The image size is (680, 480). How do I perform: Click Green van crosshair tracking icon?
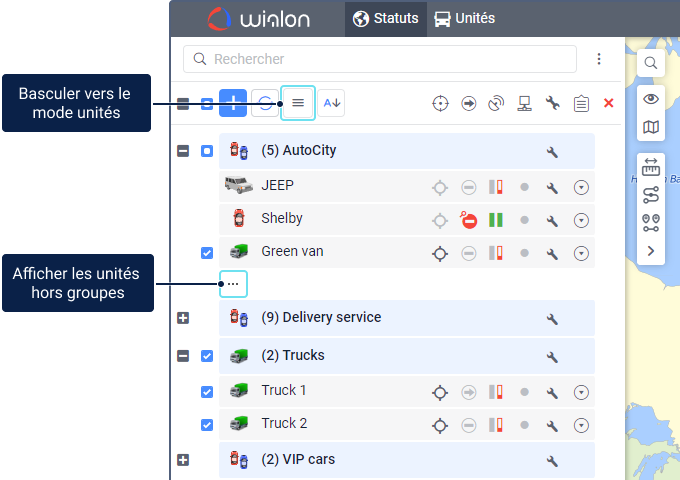click(440, 254)
